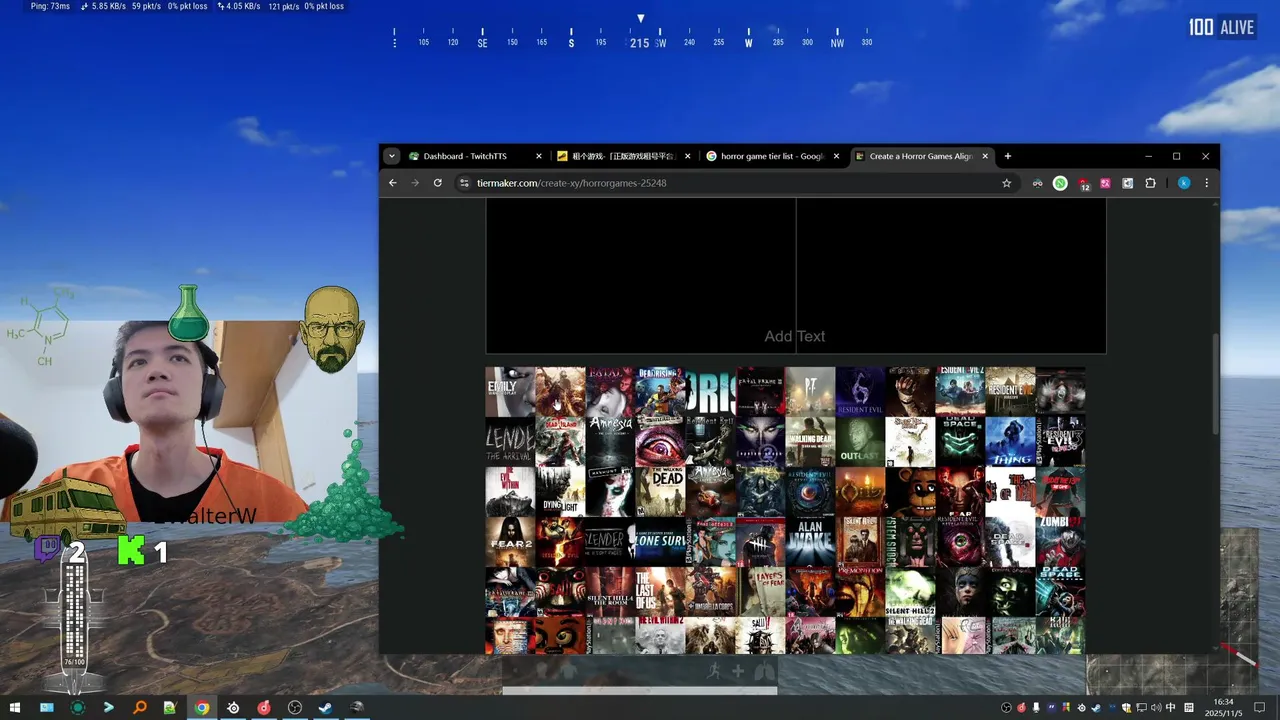Select the ZombiU thumbnail
The image size is (1280, 720).
1060,542
